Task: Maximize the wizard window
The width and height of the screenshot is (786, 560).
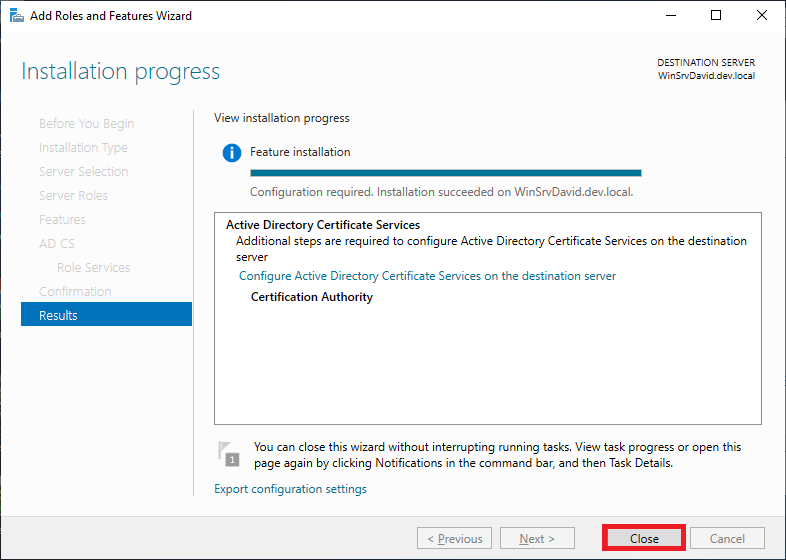Action: (x=716, y=16)
